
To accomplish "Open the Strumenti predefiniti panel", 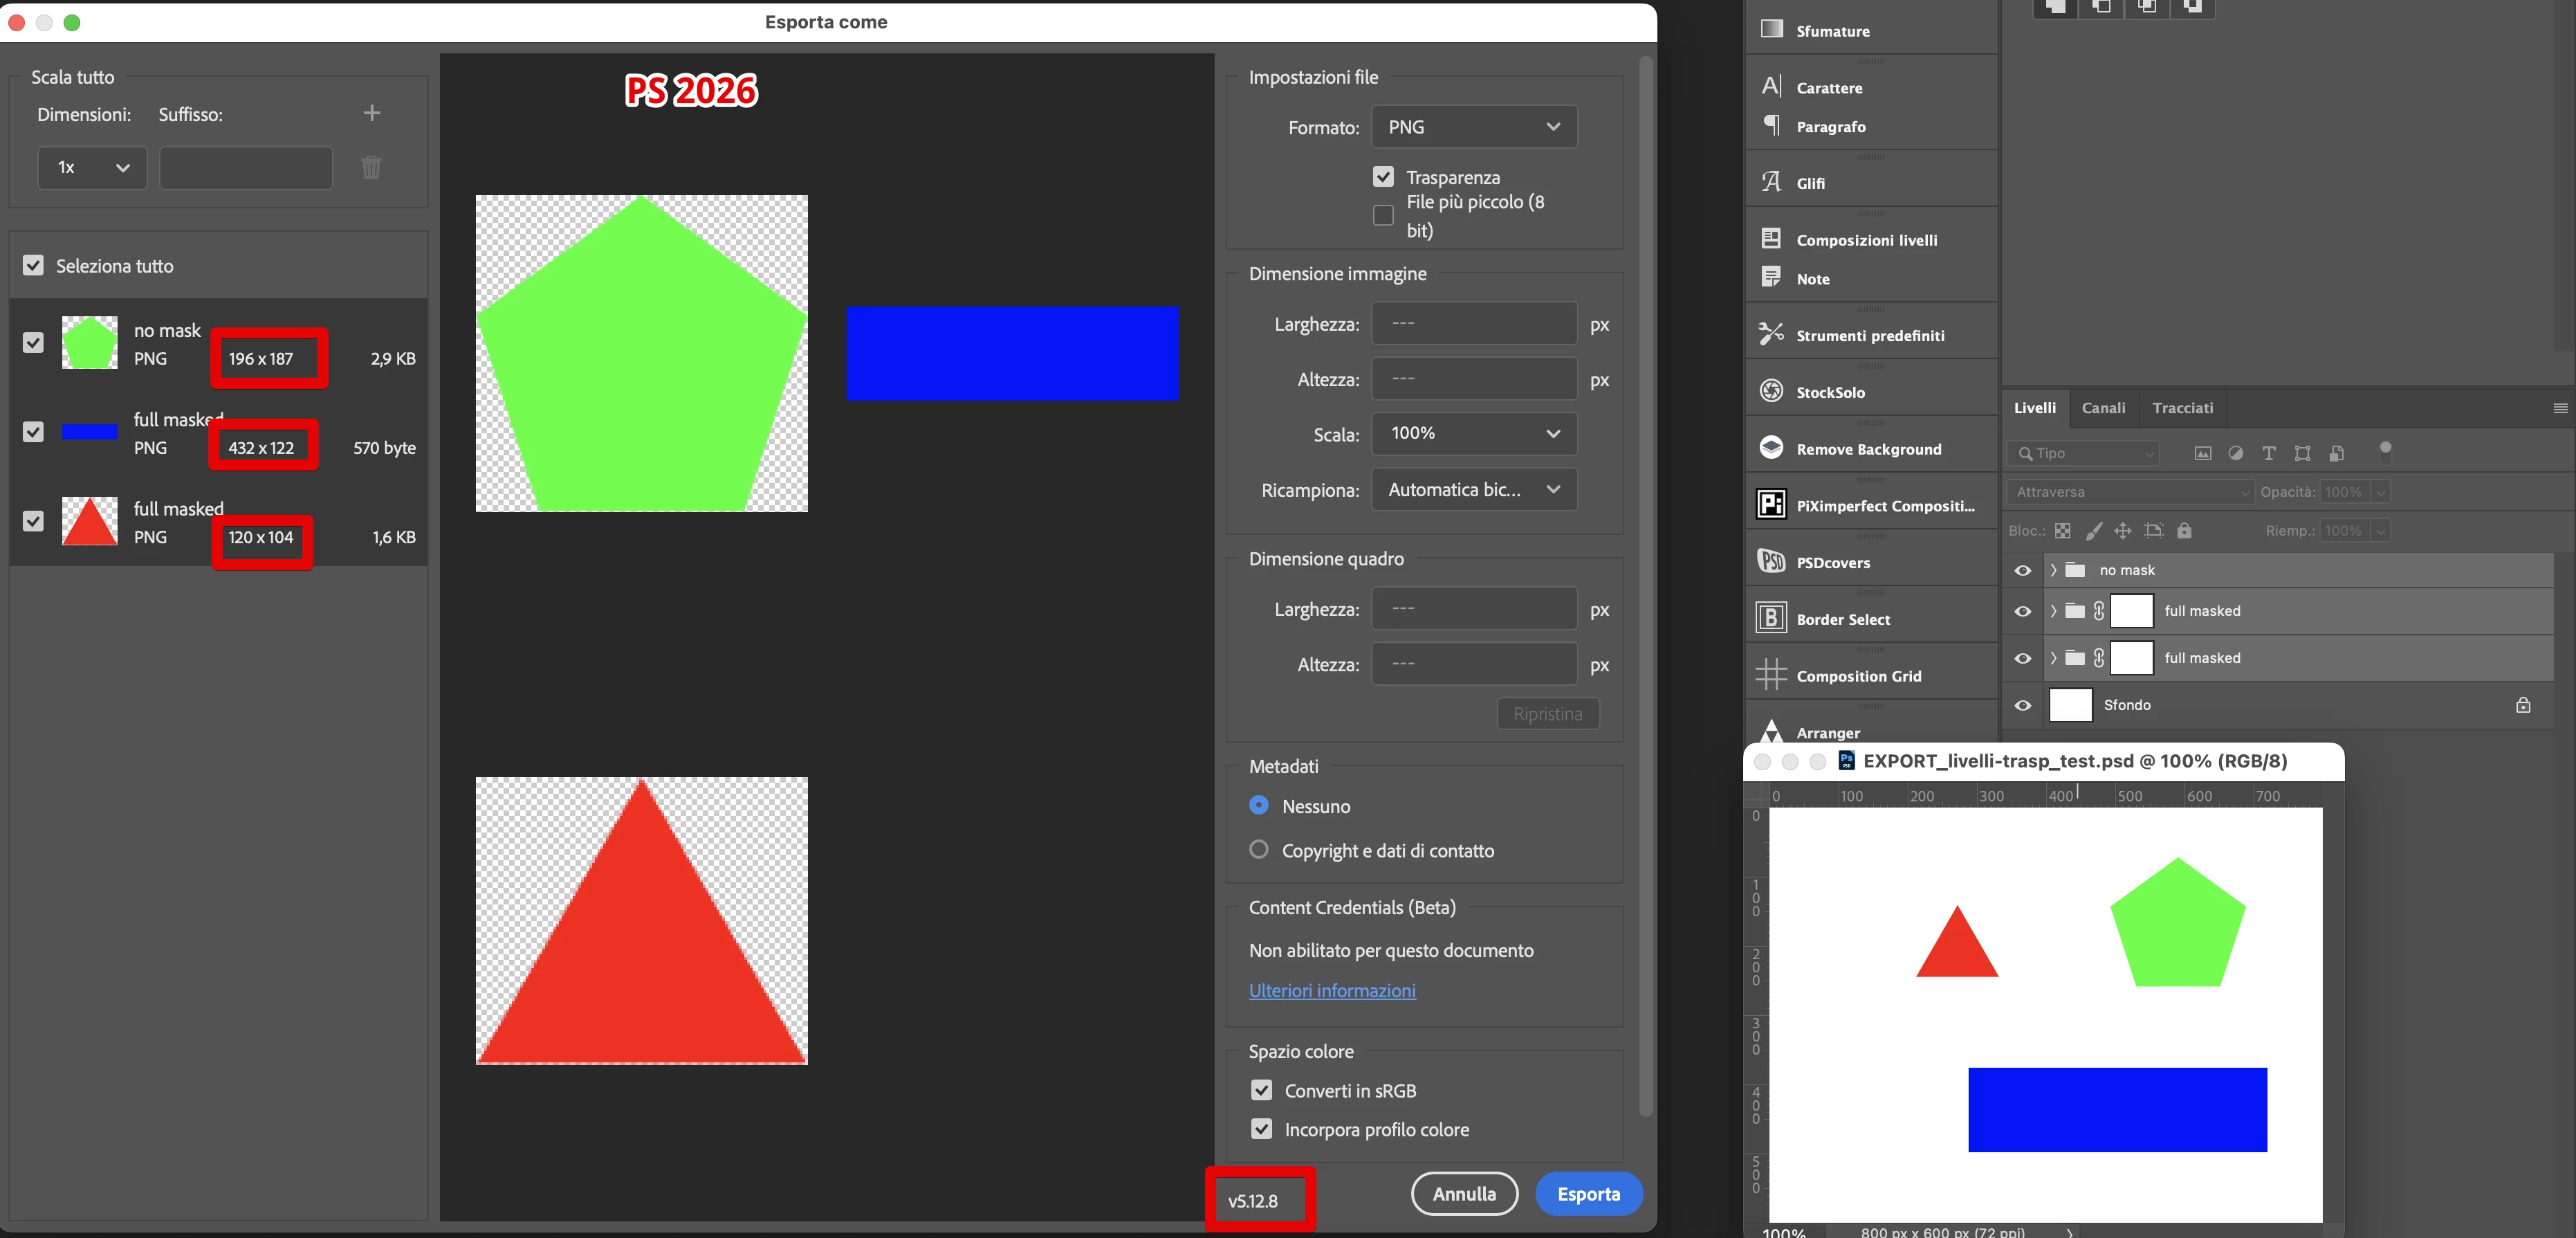I will point(1870,335).
